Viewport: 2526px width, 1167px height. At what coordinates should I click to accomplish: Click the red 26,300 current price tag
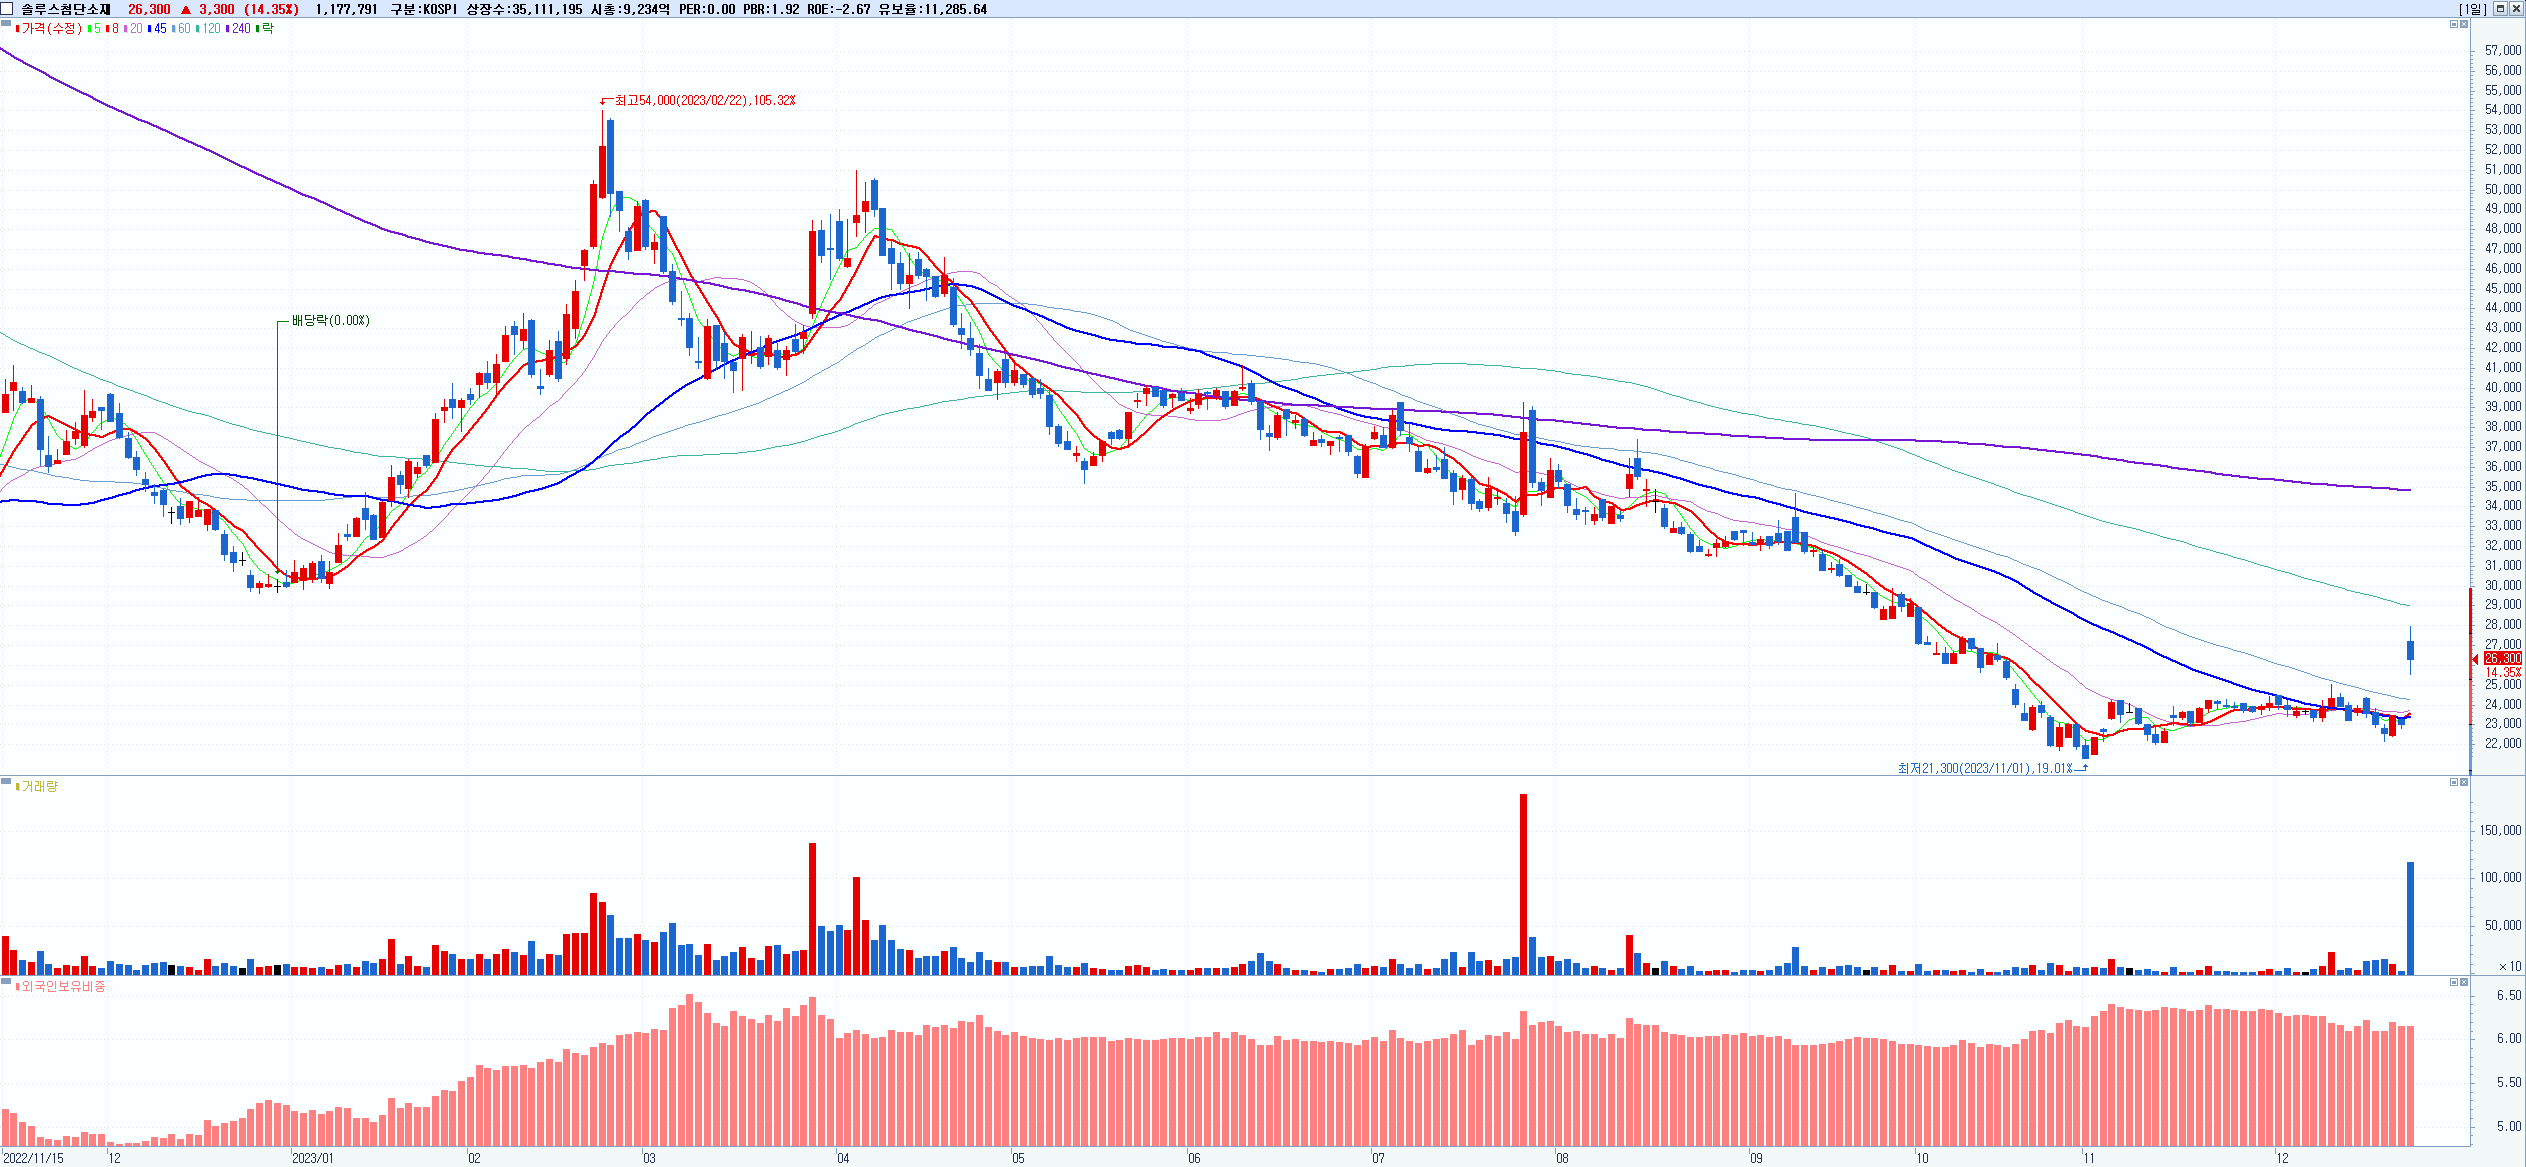click(2502, 658)
